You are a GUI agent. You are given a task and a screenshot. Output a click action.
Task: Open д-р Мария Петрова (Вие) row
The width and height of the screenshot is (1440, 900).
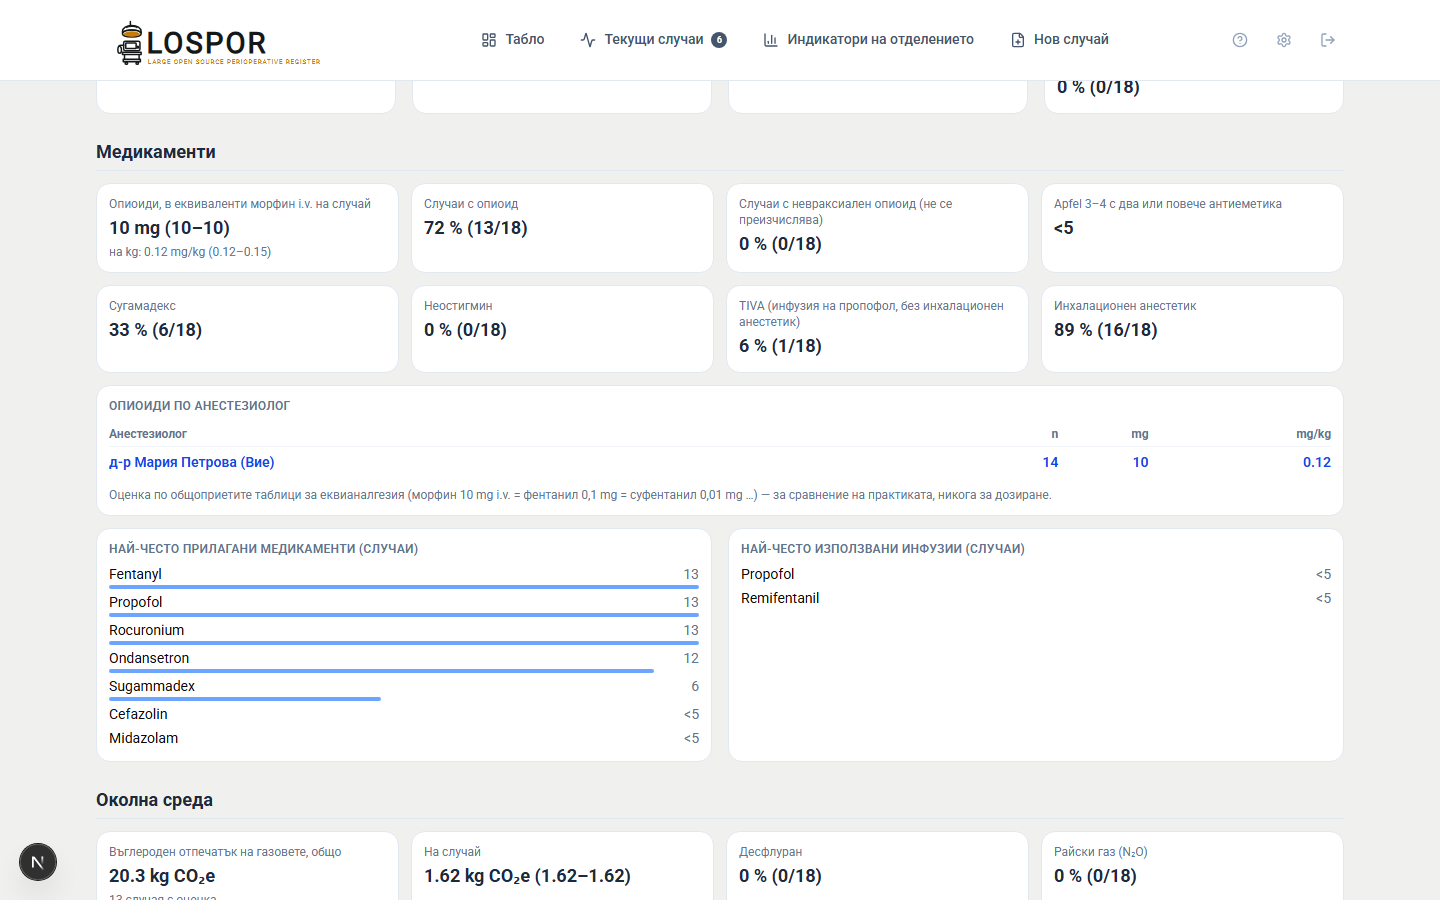pyautogui.click(x=720, y=462)
